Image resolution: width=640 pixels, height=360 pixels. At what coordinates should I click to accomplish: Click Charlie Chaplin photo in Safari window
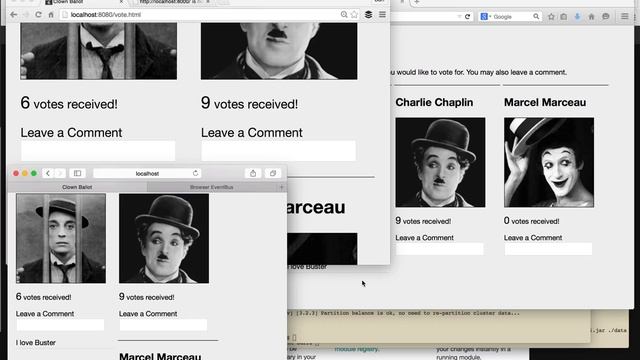click(x=164, y=238)
